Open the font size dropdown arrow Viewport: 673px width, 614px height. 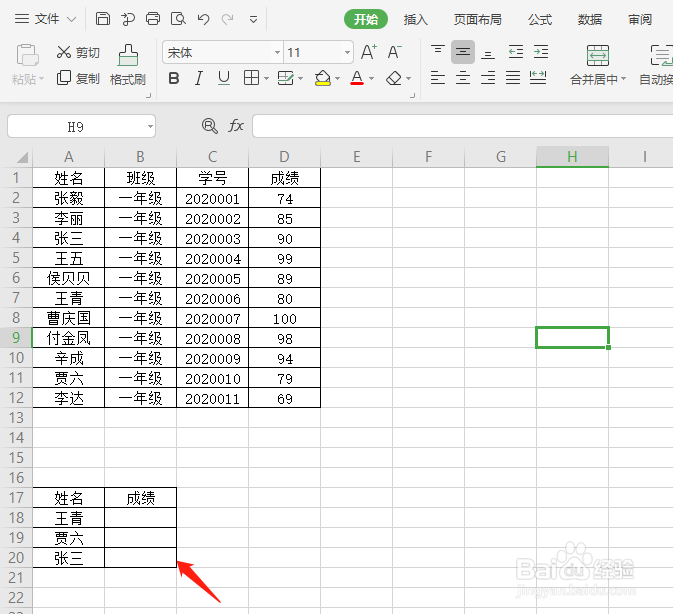tap(347, 53)
